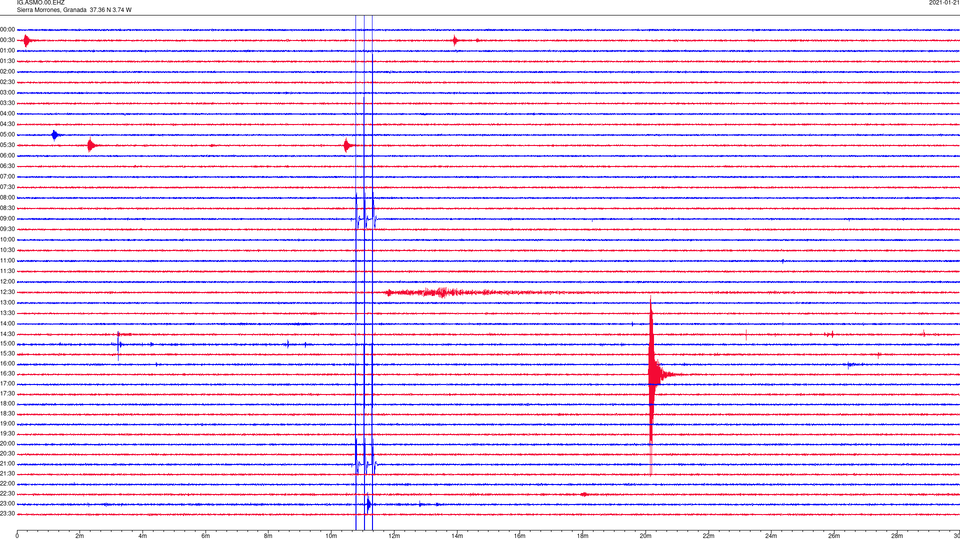This screenshot has width=960, height=540.
Task: Click the 6m tick label on the minute axis
Action: pyautogui.click(x=206, y=536)
